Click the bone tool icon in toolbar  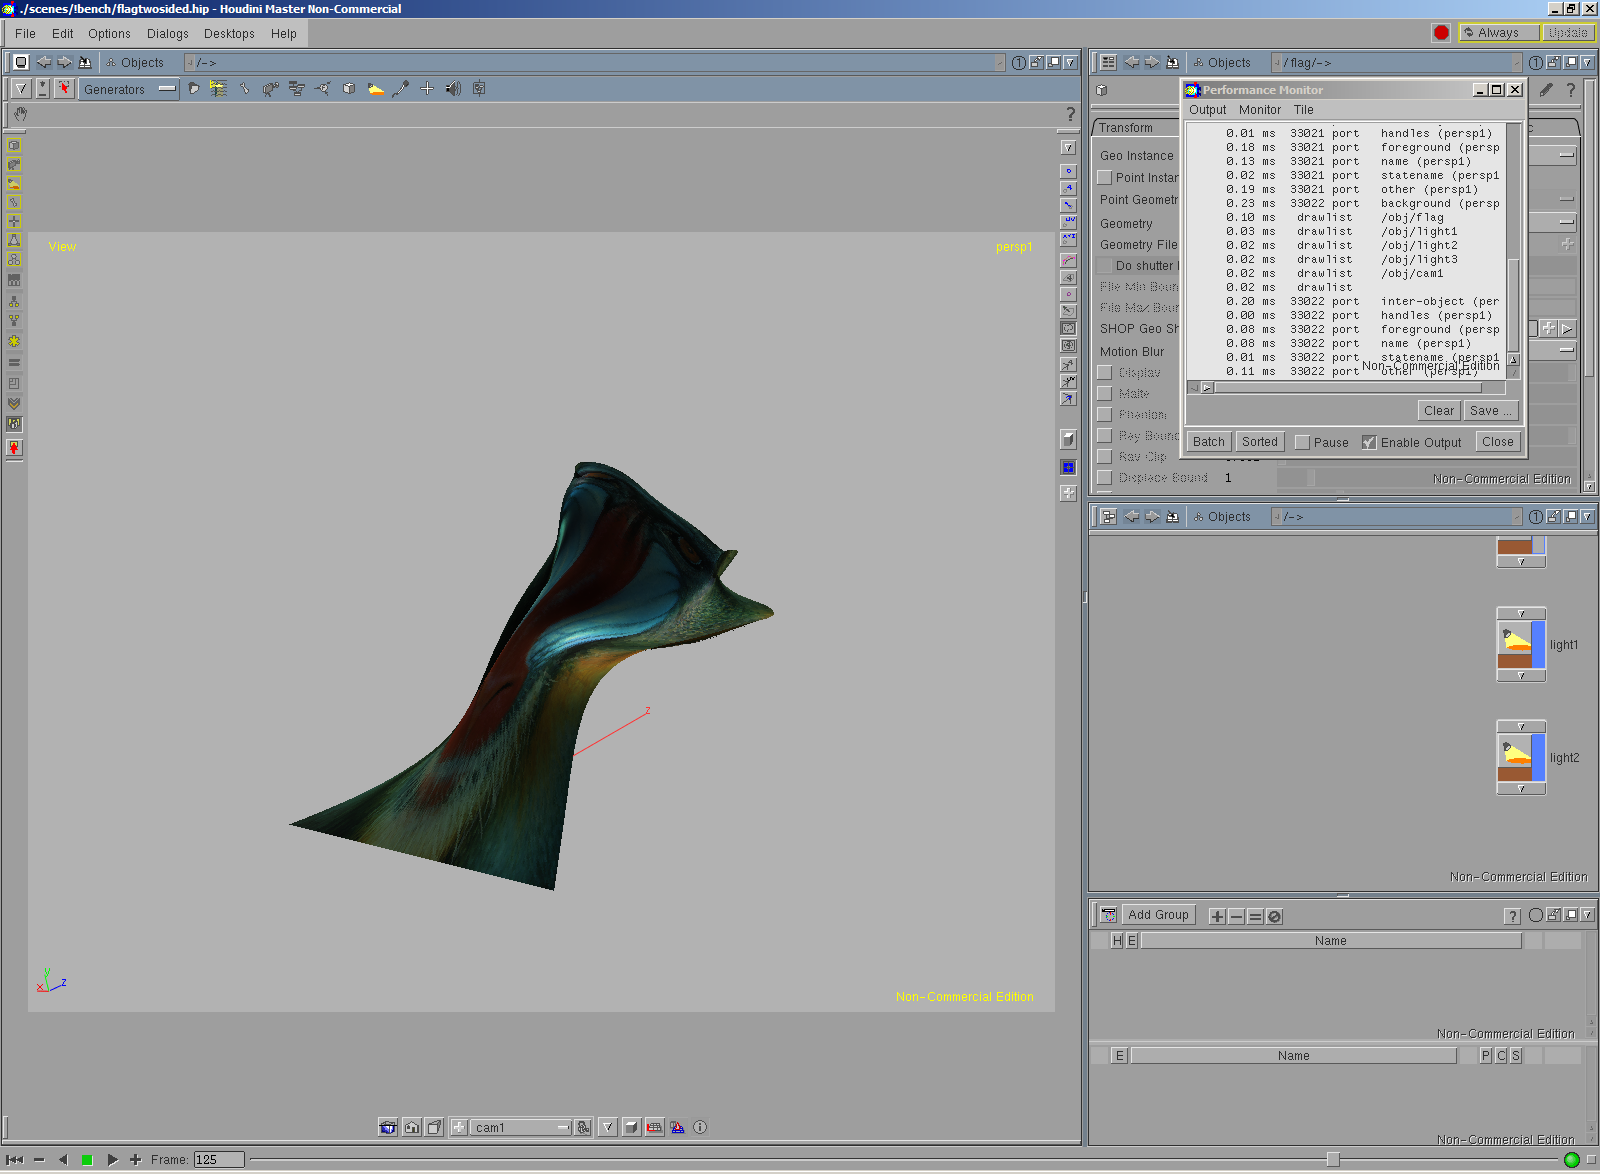(x=244, y=89)
